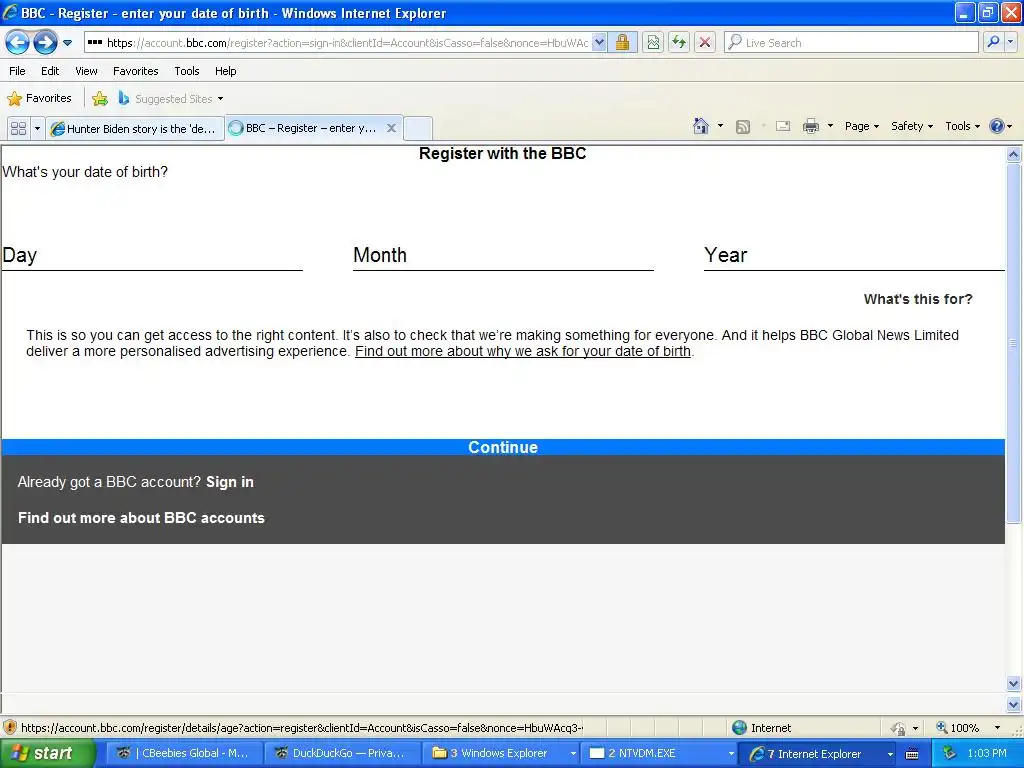
Task: Toggle the Compatibility View icon
Action: [x=653, y=42]
